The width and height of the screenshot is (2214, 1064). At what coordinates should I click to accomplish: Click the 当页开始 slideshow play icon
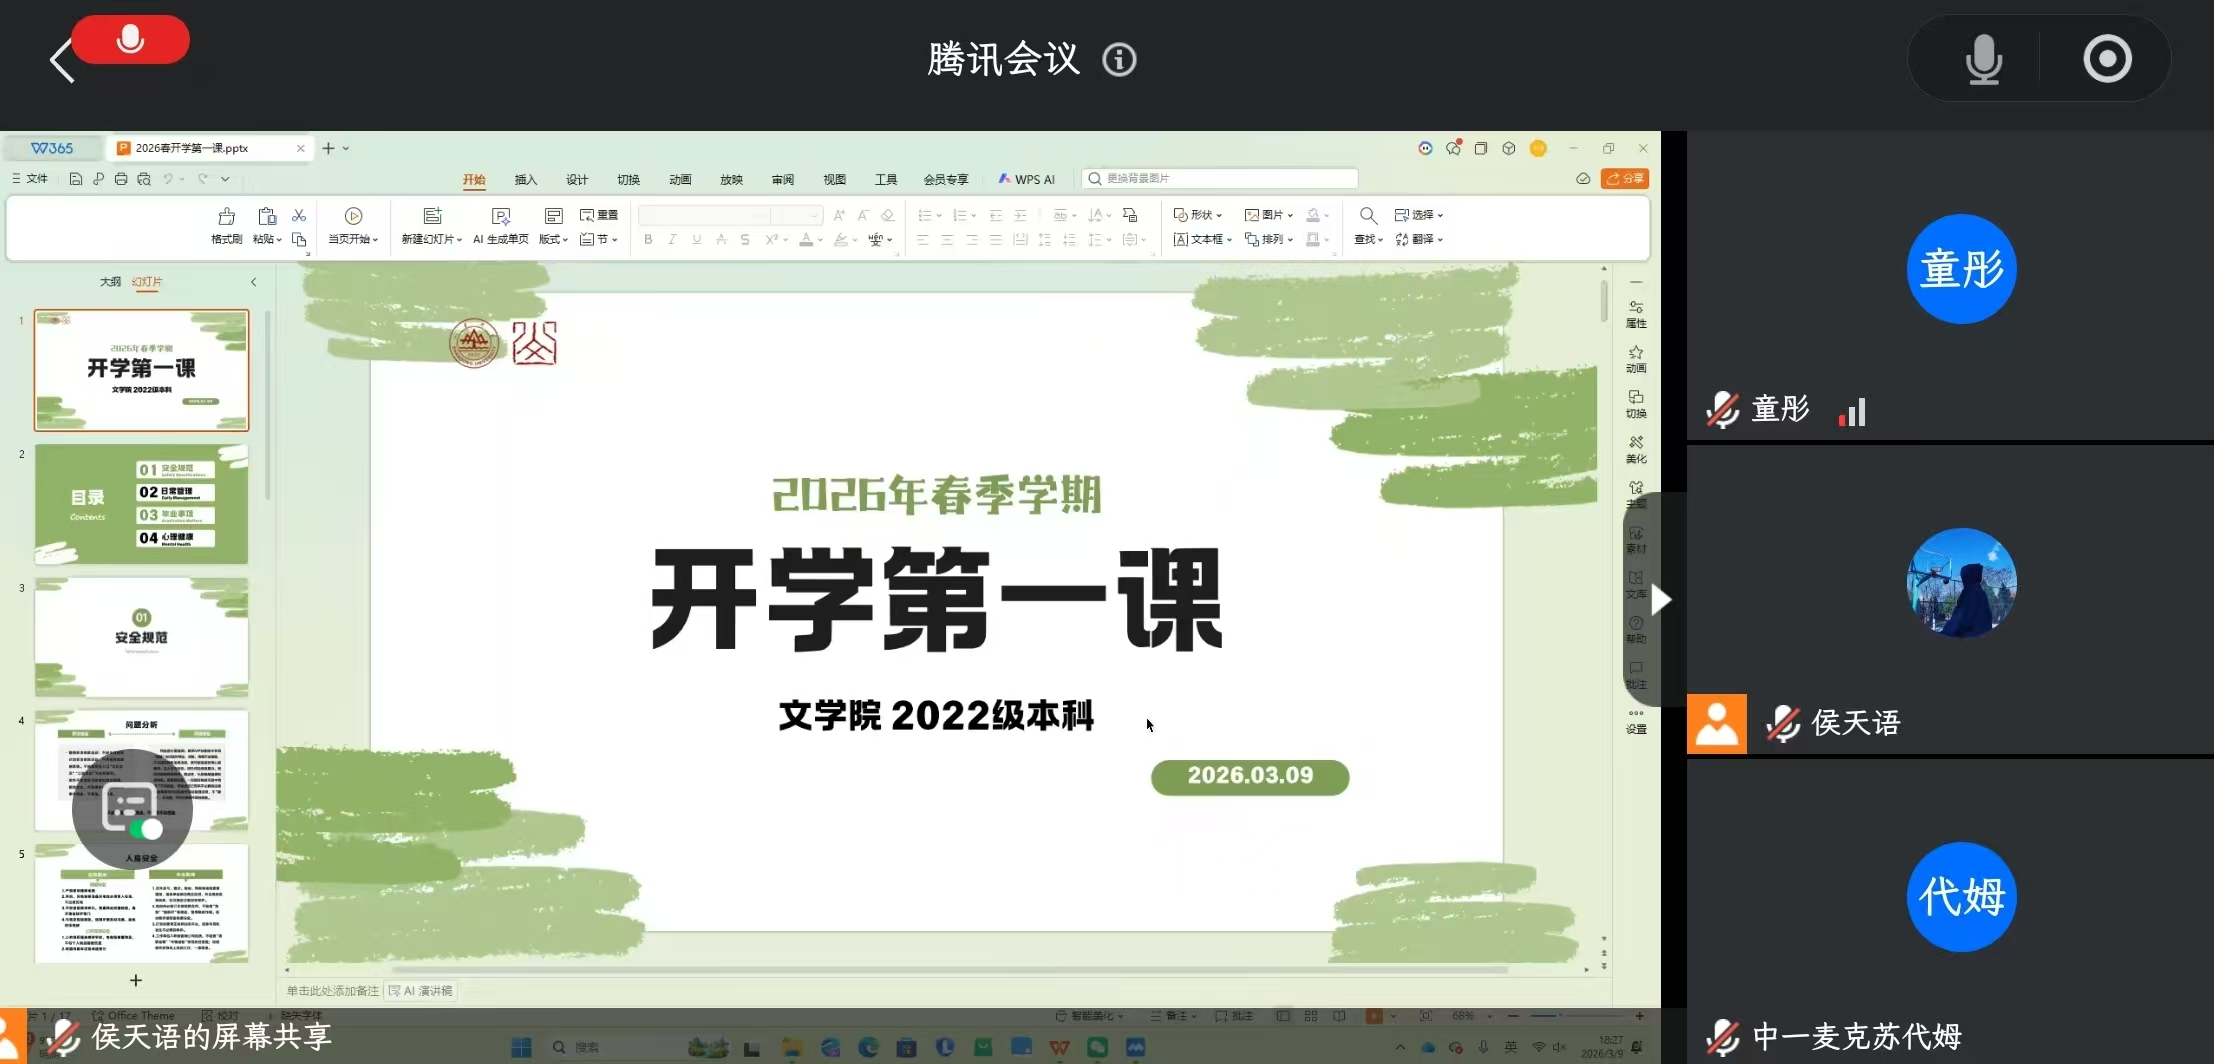[x=353, y=216]
